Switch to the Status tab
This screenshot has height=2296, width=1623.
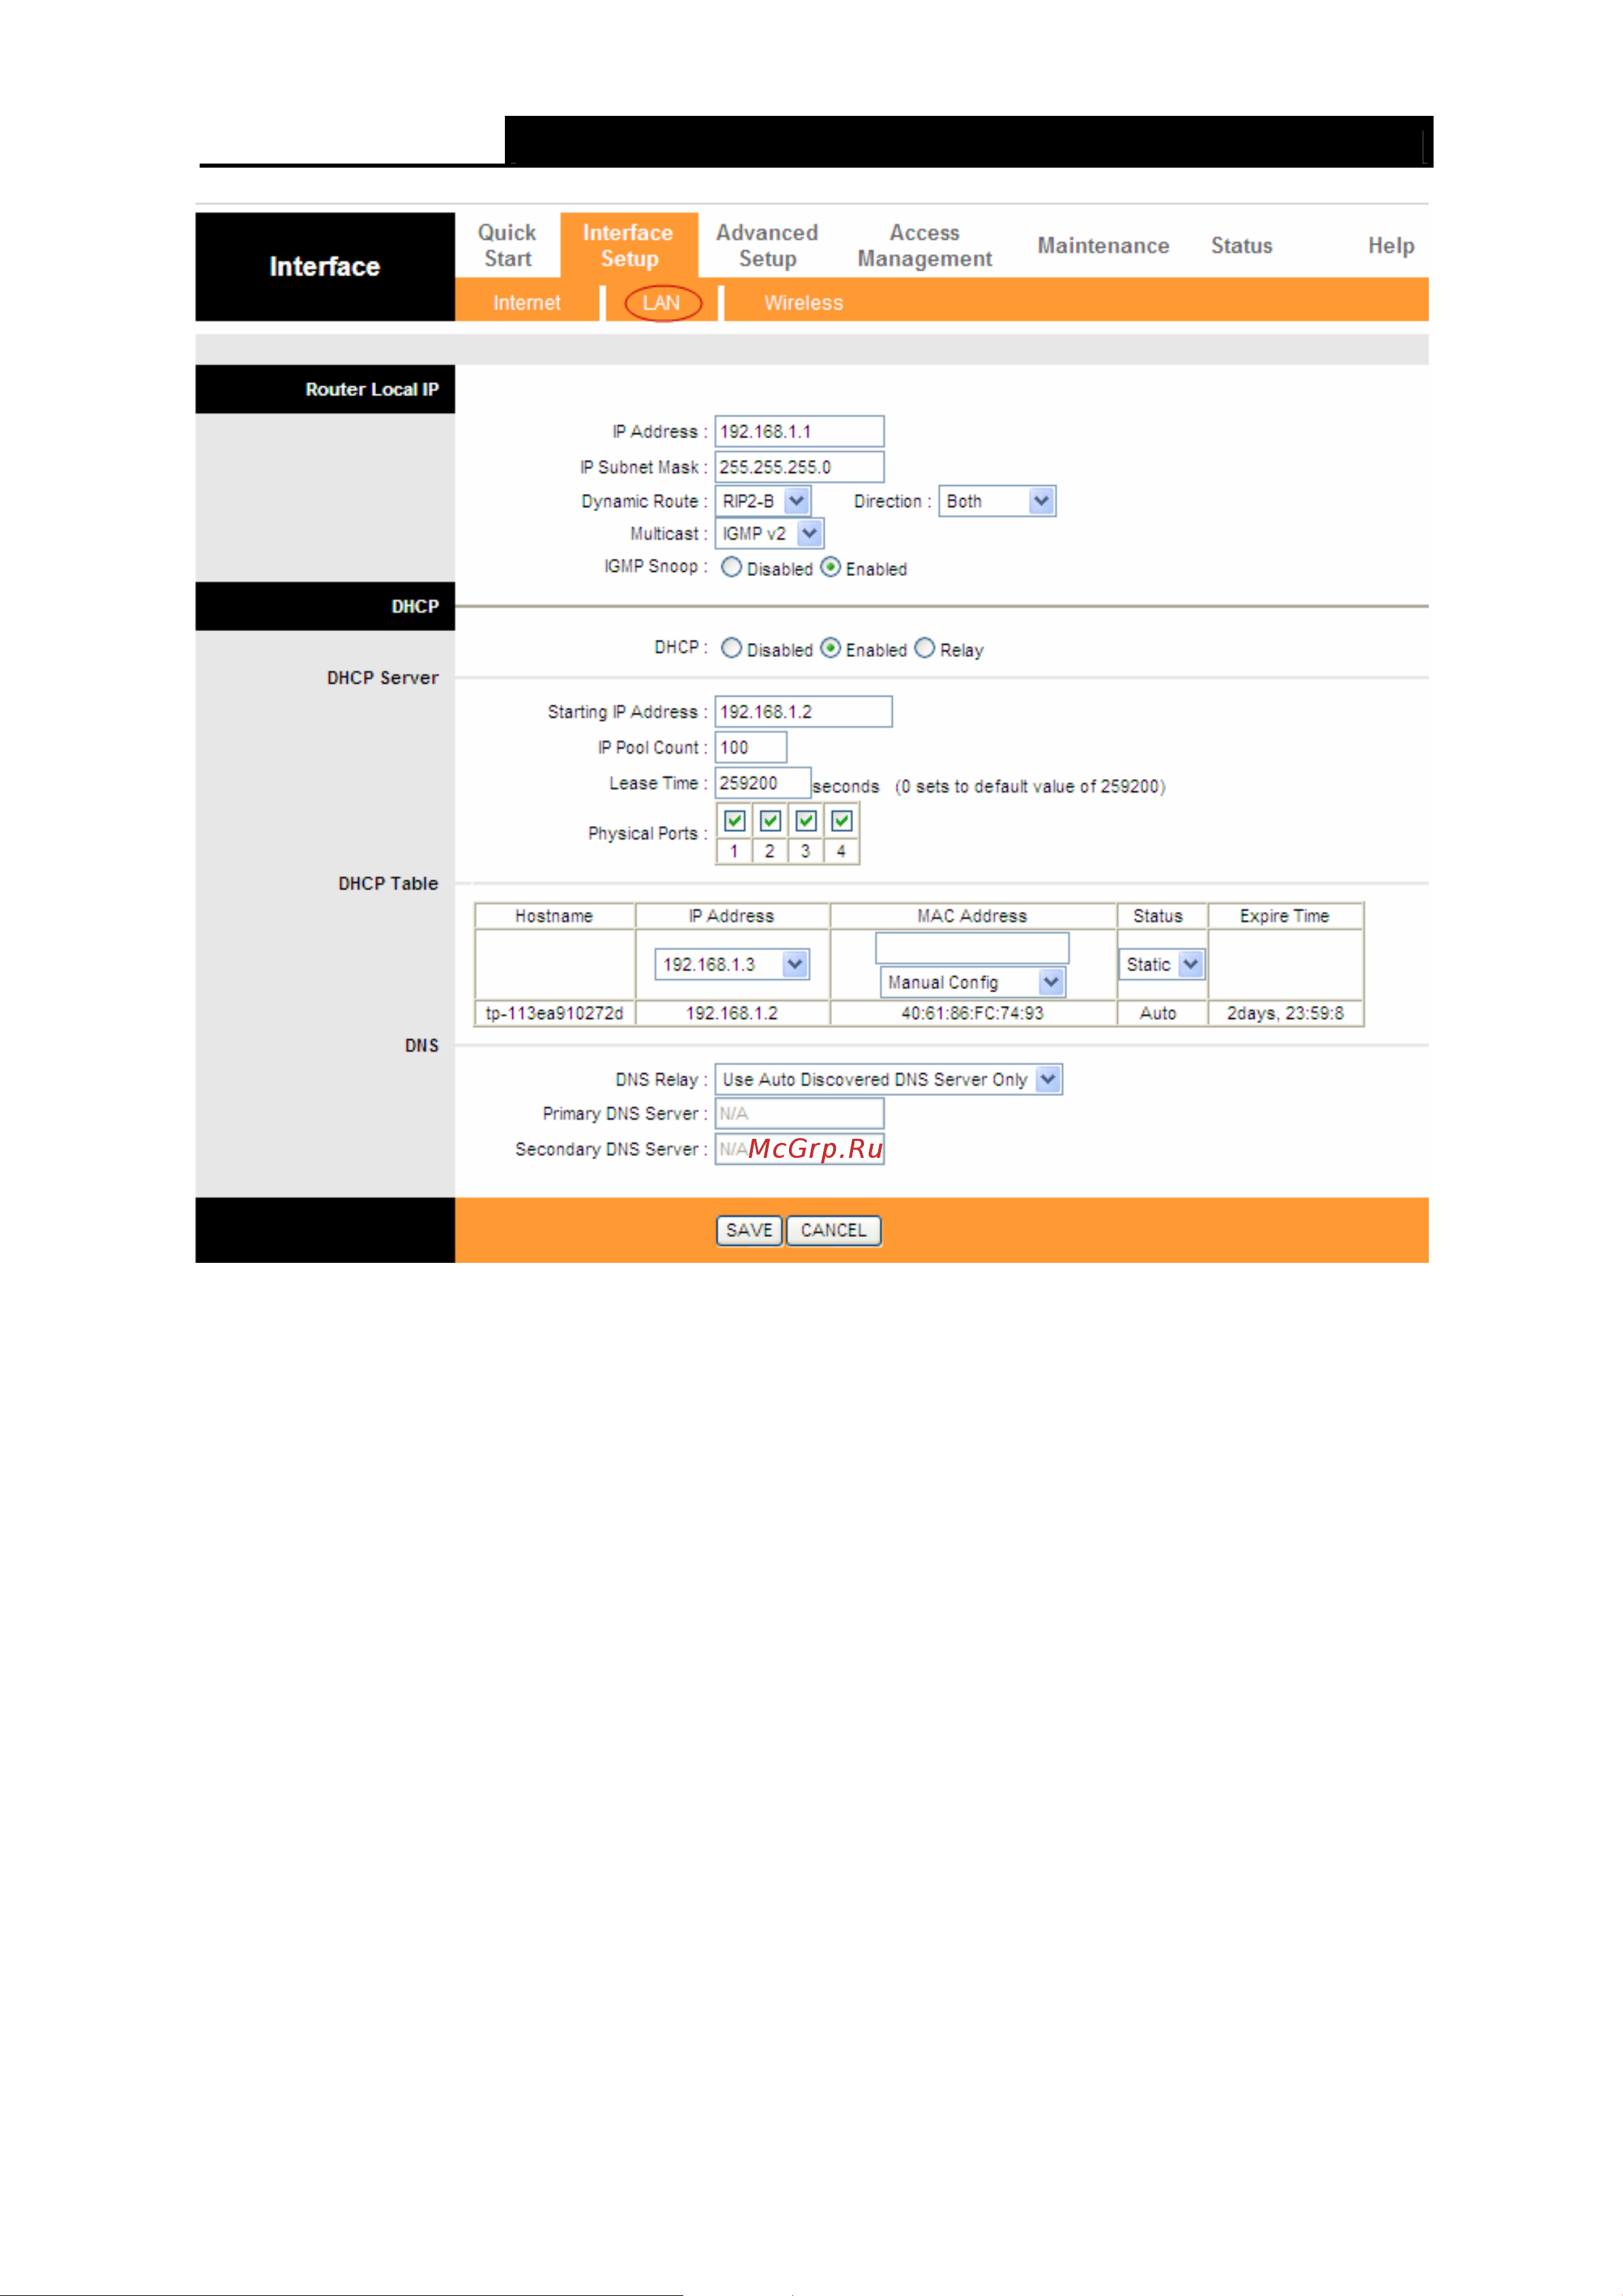point(1241,245)
